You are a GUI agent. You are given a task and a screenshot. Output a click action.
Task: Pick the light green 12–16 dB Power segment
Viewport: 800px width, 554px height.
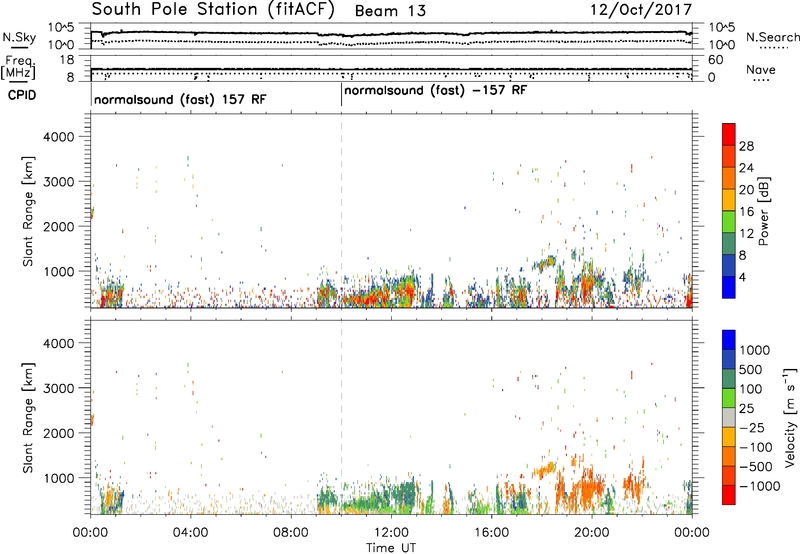(729, 222)
